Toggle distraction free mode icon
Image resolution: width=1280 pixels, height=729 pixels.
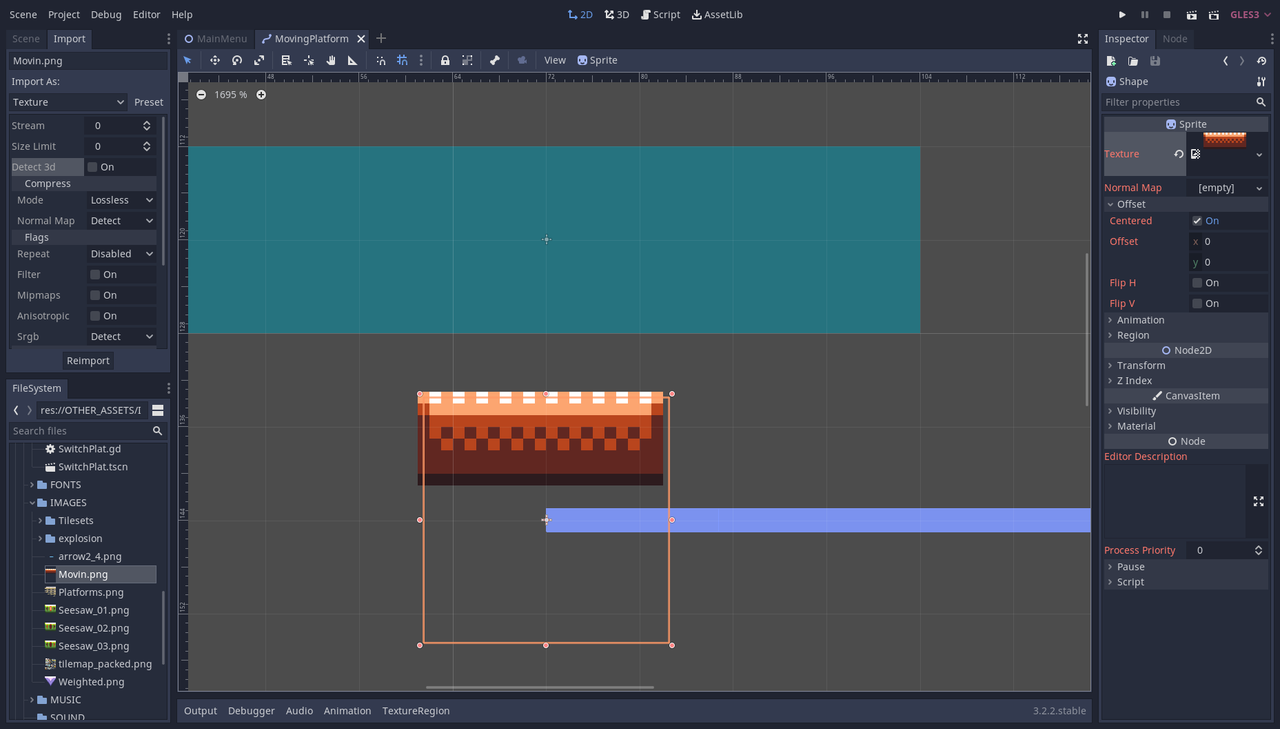click(1083, 38)
